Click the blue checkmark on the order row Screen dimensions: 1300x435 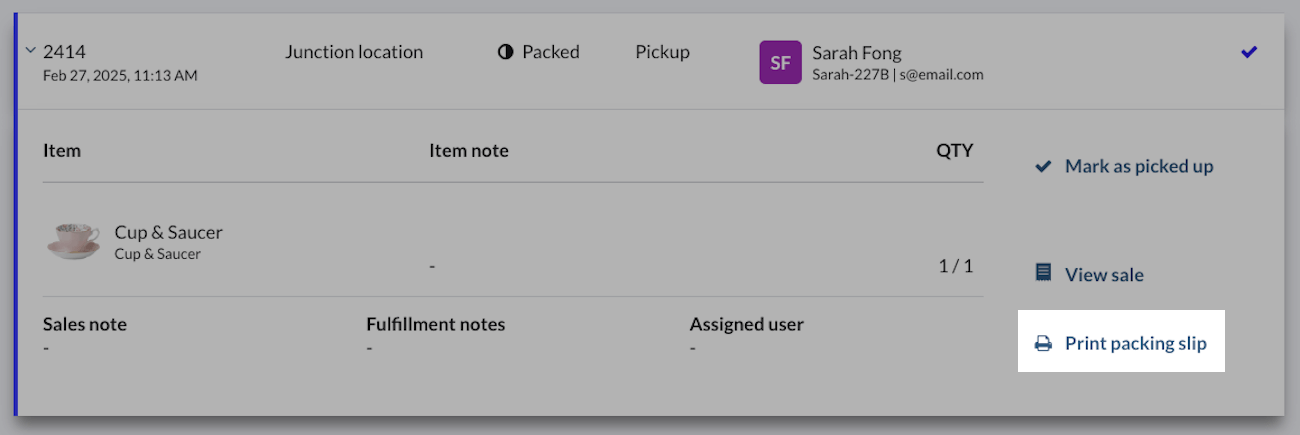(1249, 52)
